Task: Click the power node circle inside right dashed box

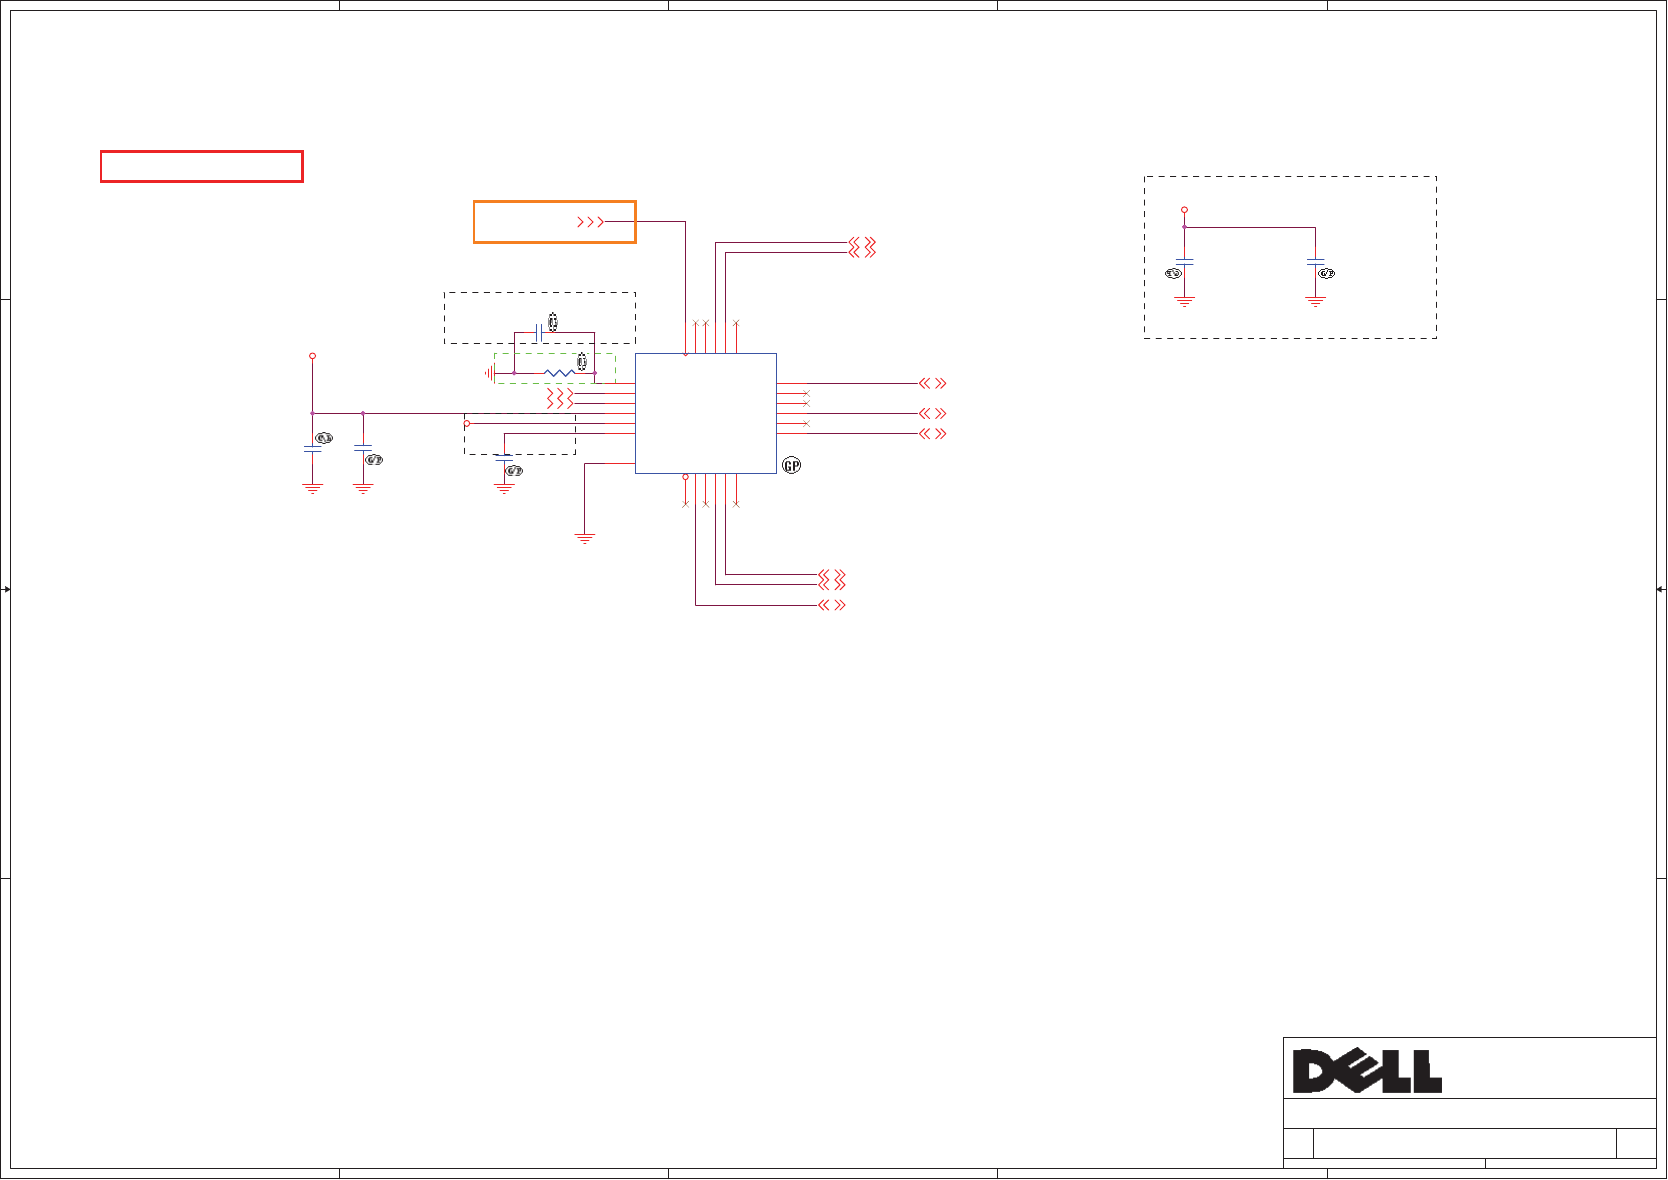Action: [1184, 210]
